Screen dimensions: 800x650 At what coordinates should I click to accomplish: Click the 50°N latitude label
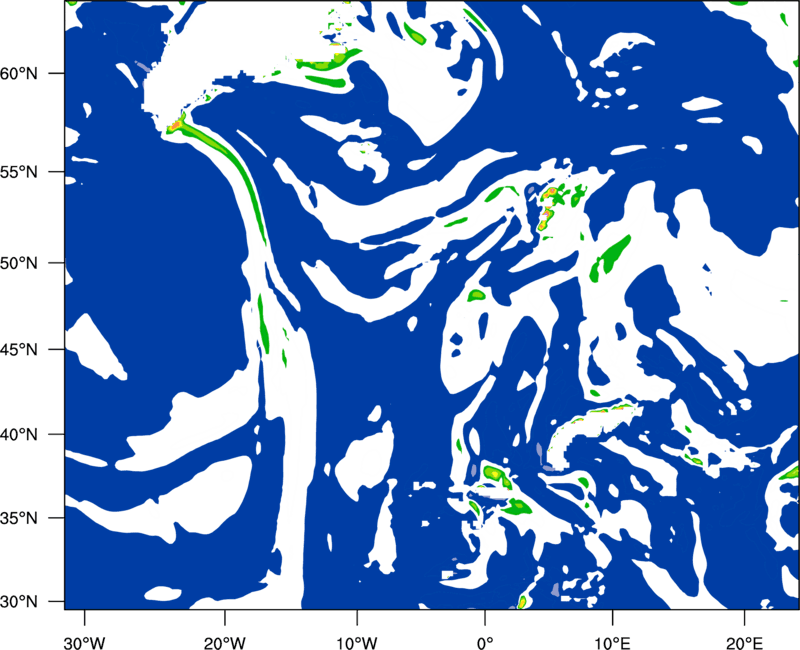click(19, 264)
